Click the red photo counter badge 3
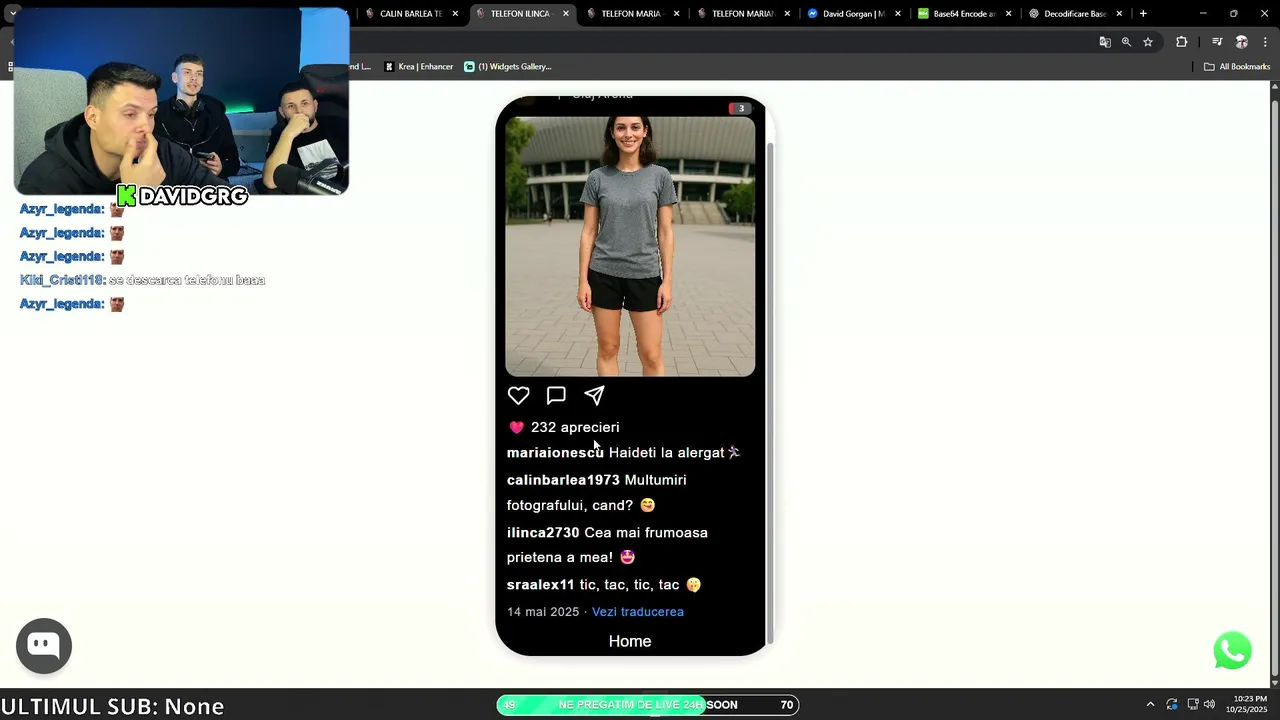The image size is (1280, 720). coord(741,108)
